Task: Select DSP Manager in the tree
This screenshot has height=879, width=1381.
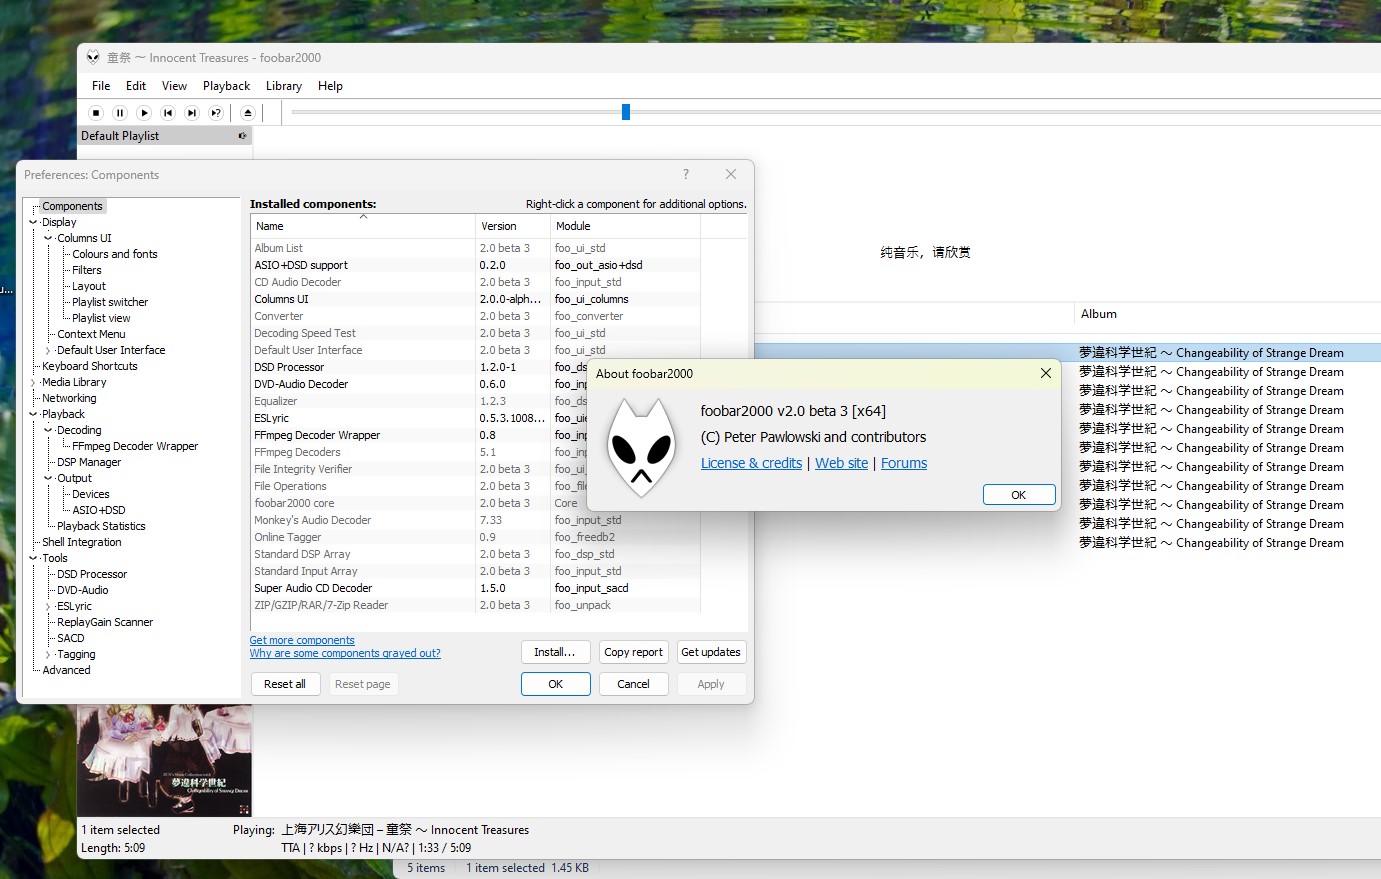Action: (89, 462)
